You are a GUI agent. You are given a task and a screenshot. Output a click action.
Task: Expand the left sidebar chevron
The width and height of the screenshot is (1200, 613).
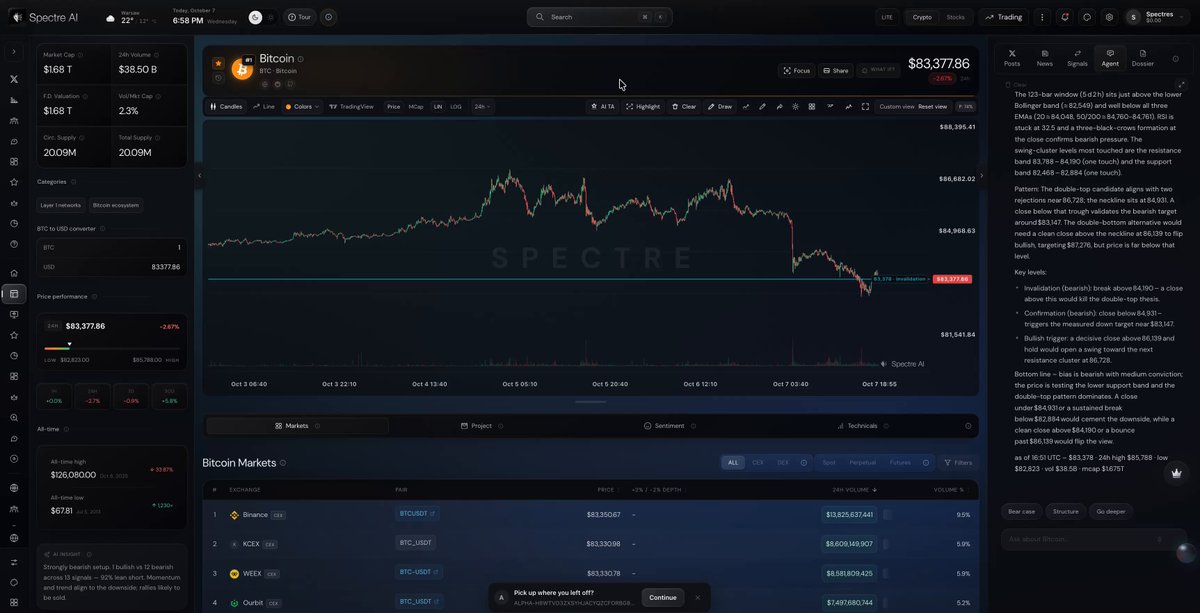(14, 52)
